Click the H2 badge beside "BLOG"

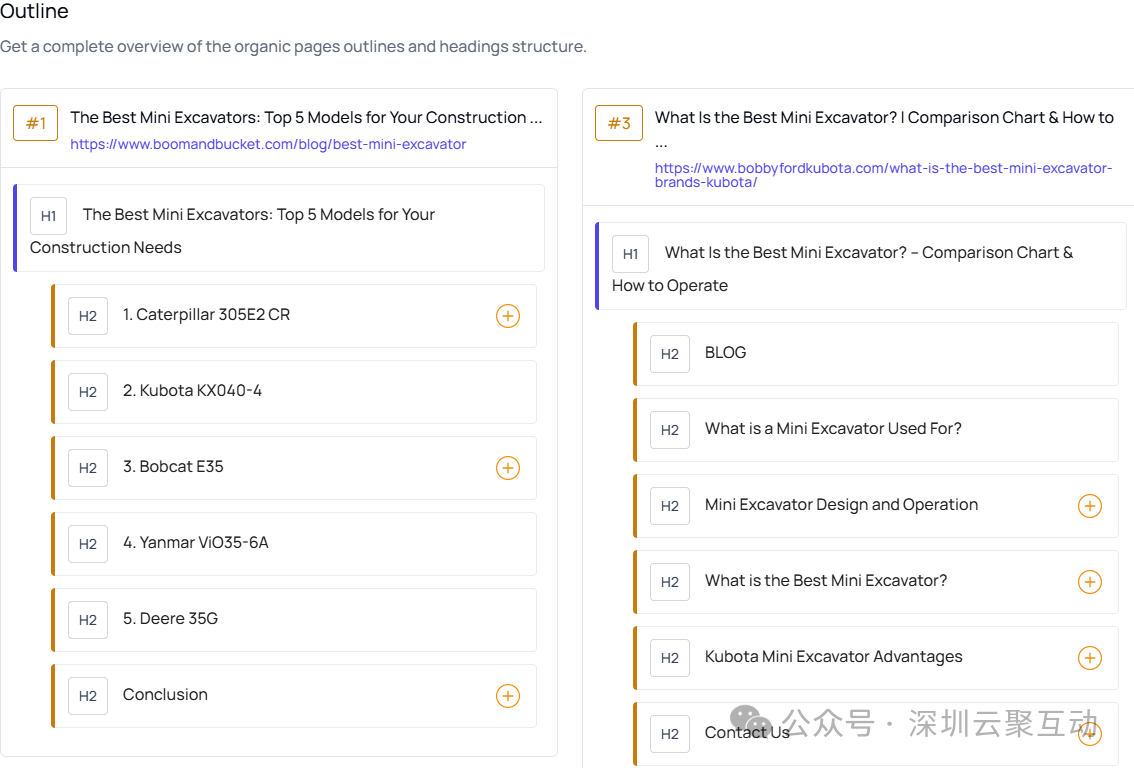click(670, 354)
